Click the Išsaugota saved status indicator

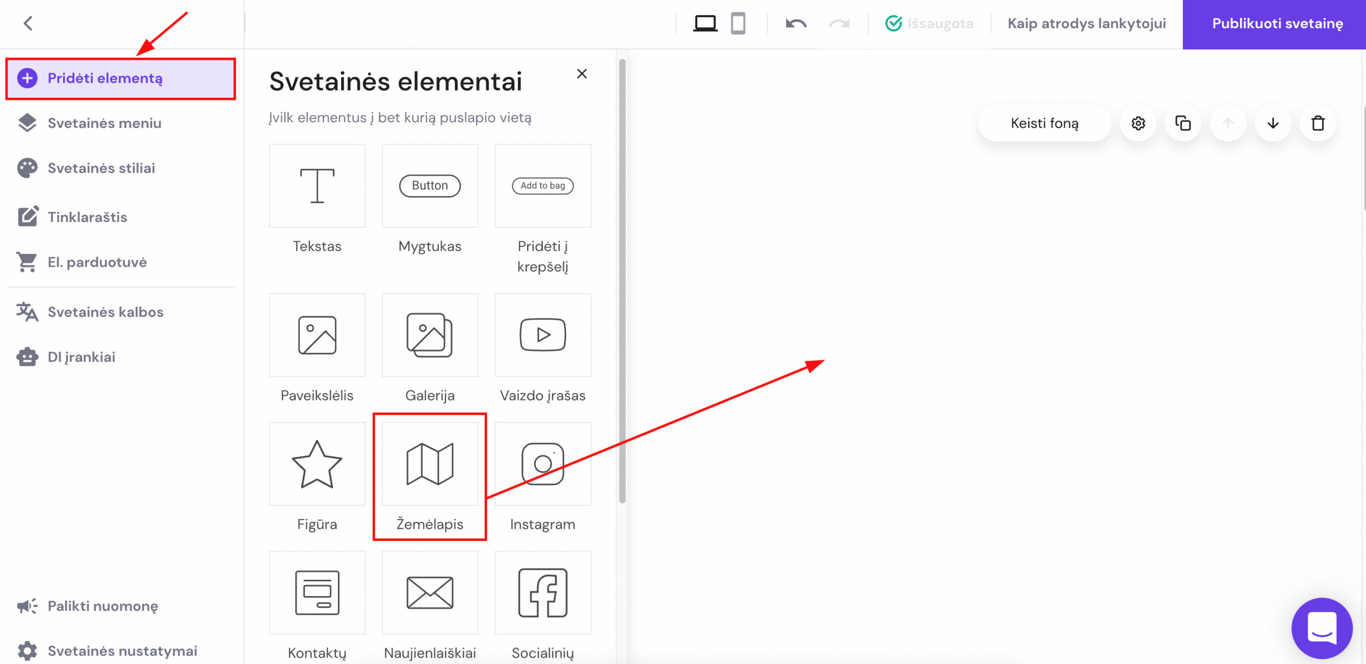point(929,23)
